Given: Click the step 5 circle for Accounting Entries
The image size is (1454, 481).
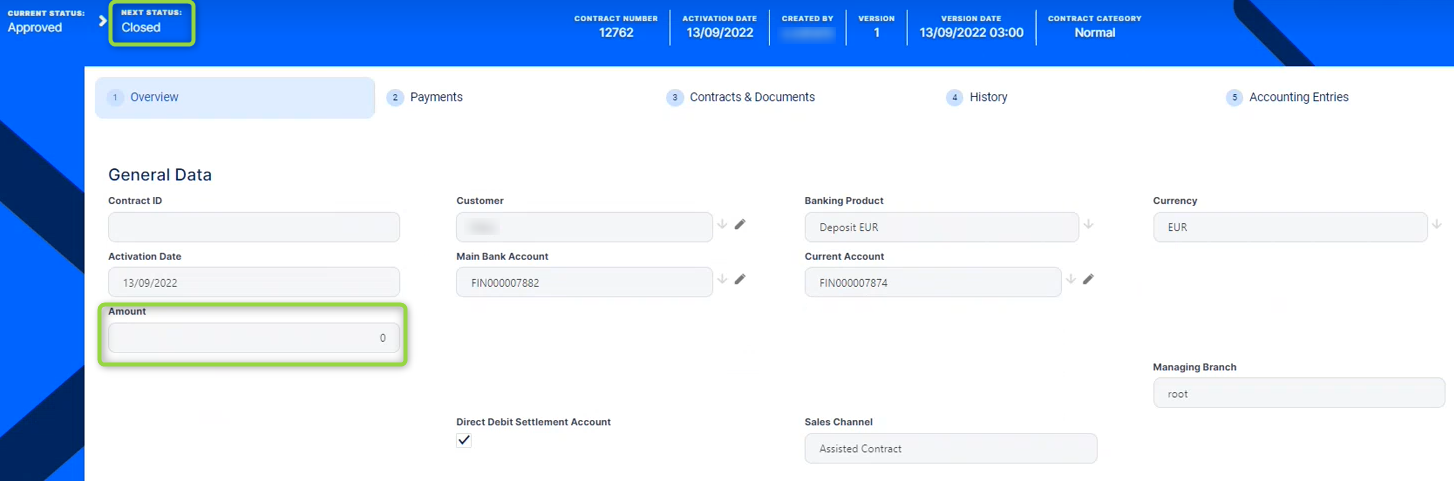Looking at the screenshot, I should click(1235, 98).
